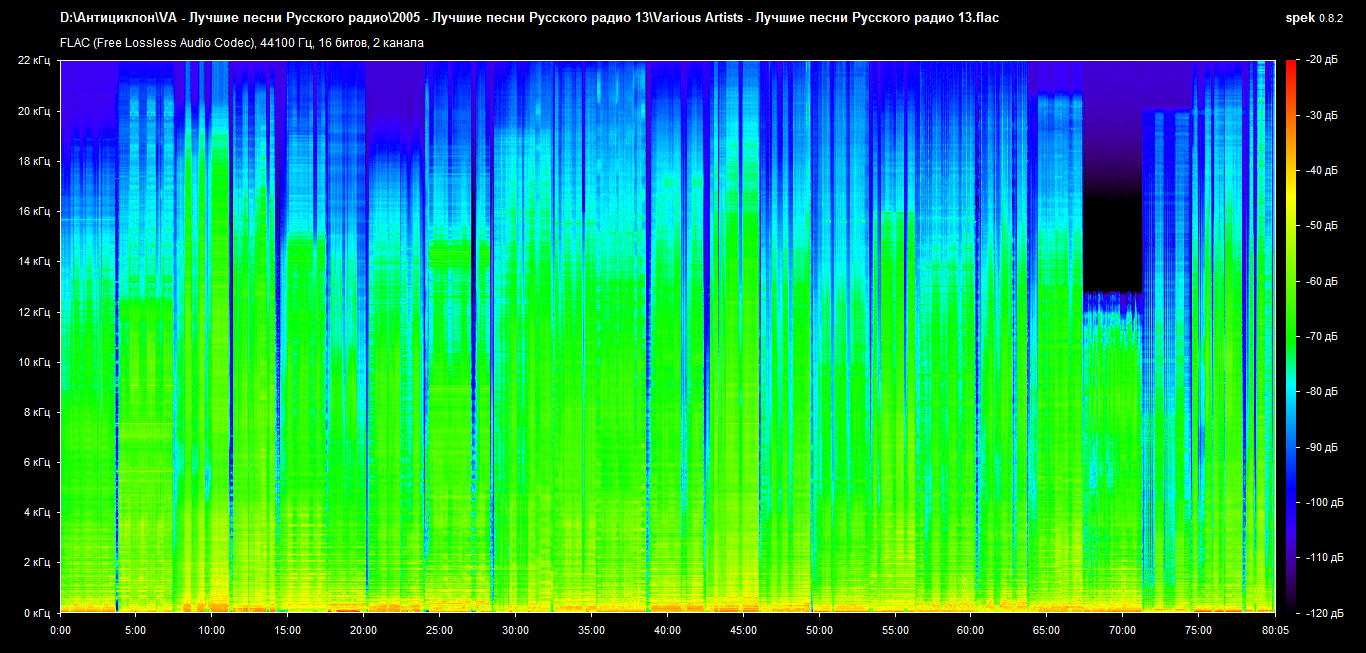Select the 35:00 time axis marker
Viewport: 1366px width, 653px height.
591,630
